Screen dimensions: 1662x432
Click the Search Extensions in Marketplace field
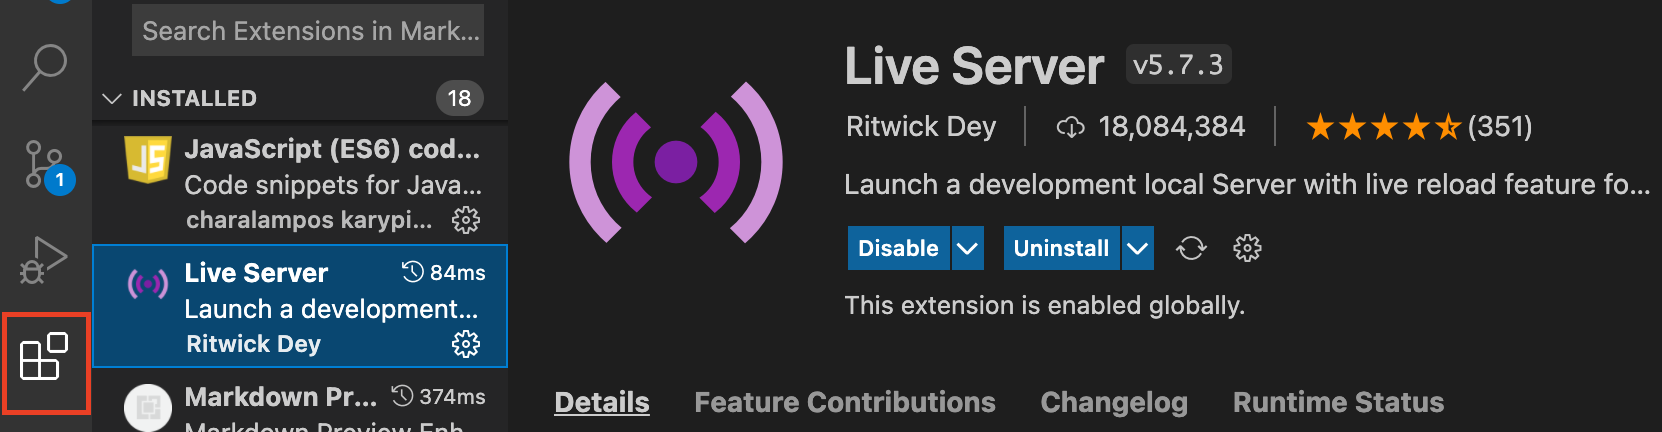coord(308,30)
